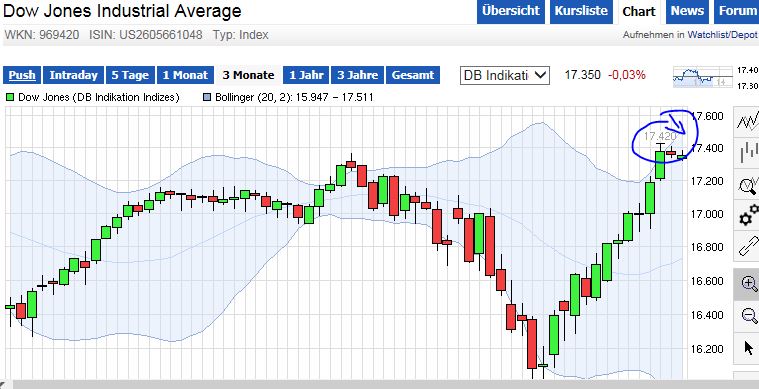Open the Kursliste tab

coord(581,11)
